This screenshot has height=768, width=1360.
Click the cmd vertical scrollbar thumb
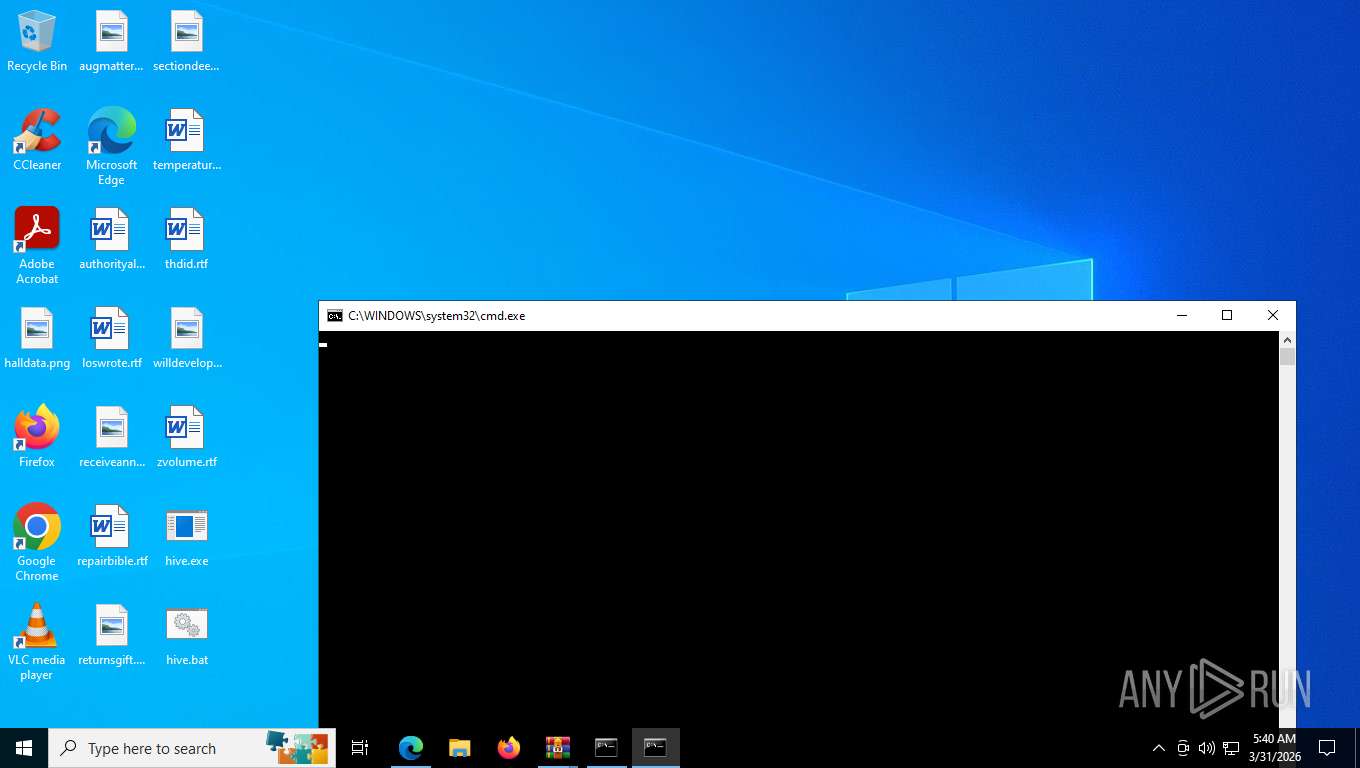(1287, 357)
